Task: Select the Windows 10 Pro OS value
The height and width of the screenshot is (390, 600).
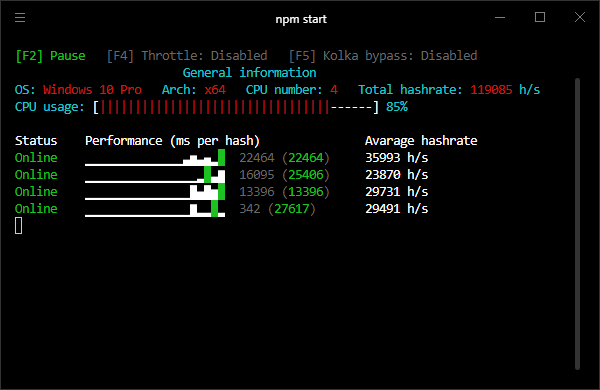Action: point(92,90)
